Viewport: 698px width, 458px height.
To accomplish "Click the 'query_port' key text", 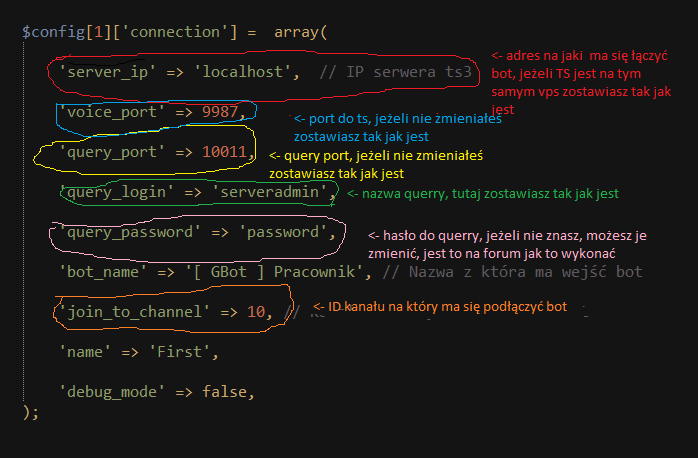I will [x=109, y=152].
